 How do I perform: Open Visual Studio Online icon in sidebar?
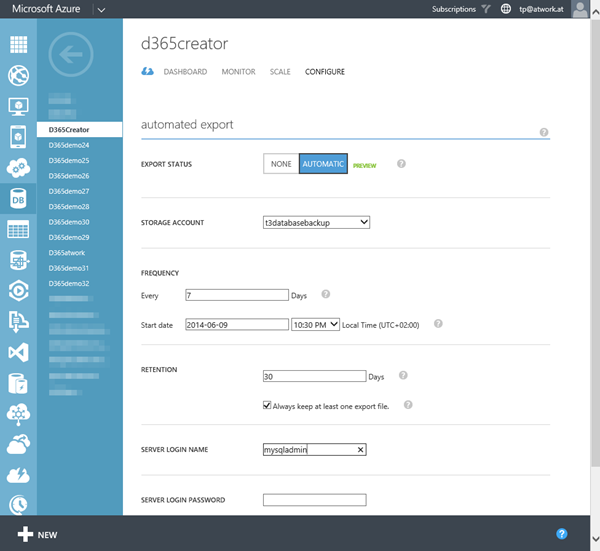(18, 352)
